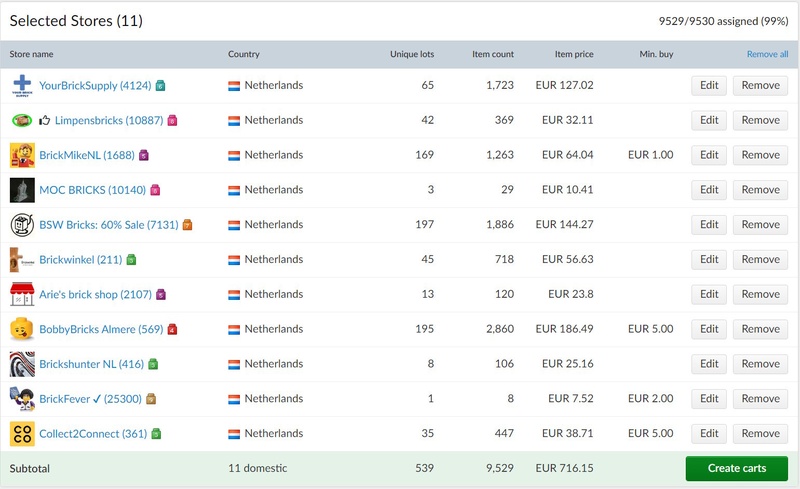Screen dimensions: 800x489
Task: Open the Brickwinkel (211) store link
Action: (x=80, y=260)
